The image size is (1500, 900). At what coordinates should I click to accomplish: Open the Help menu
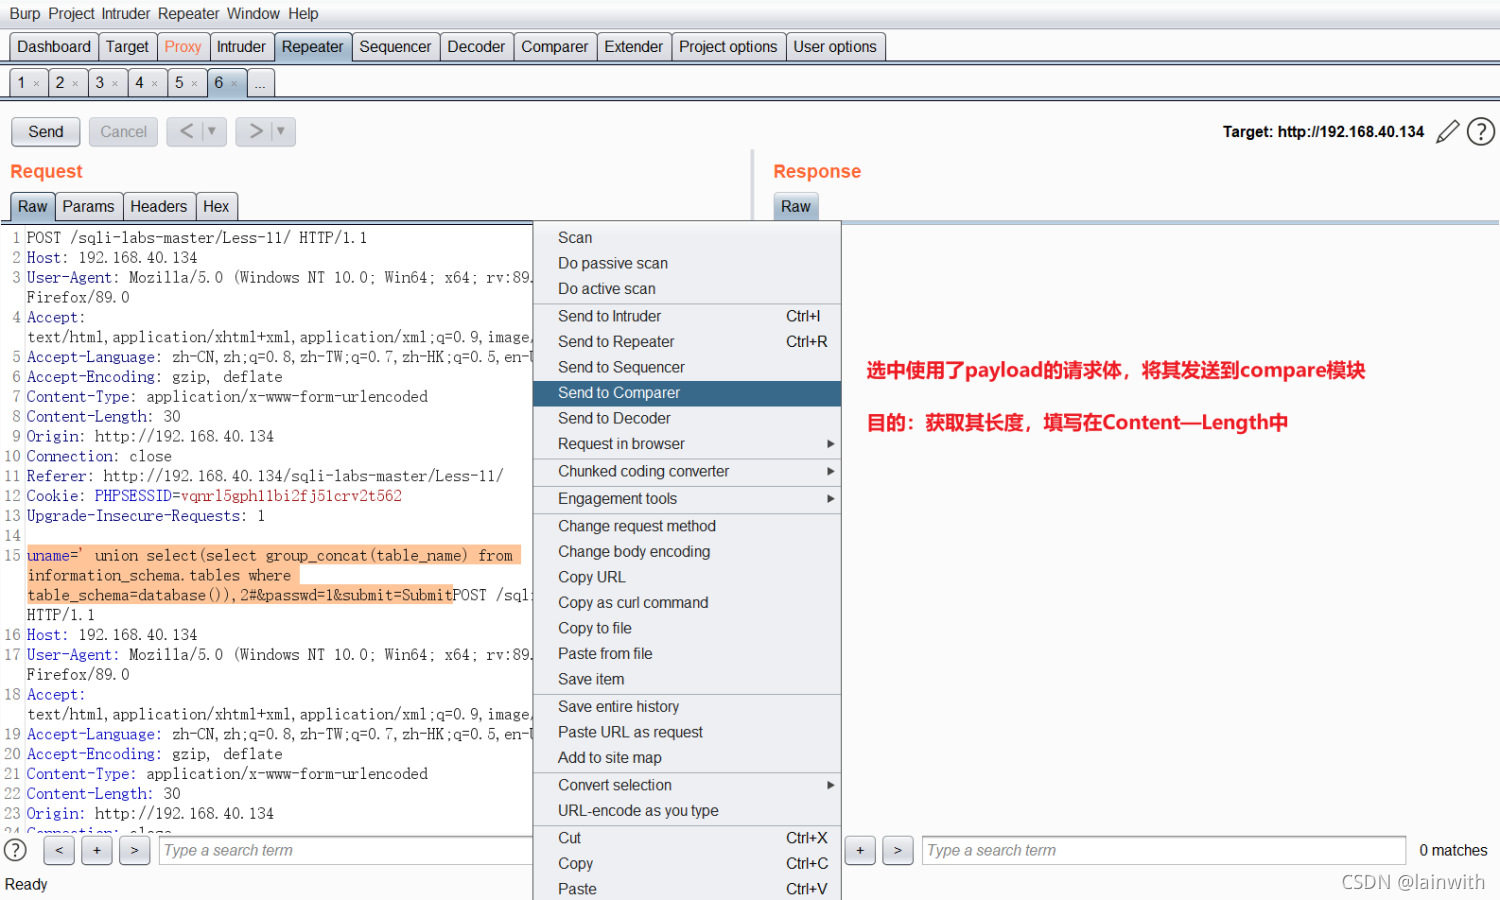point(303,14)
